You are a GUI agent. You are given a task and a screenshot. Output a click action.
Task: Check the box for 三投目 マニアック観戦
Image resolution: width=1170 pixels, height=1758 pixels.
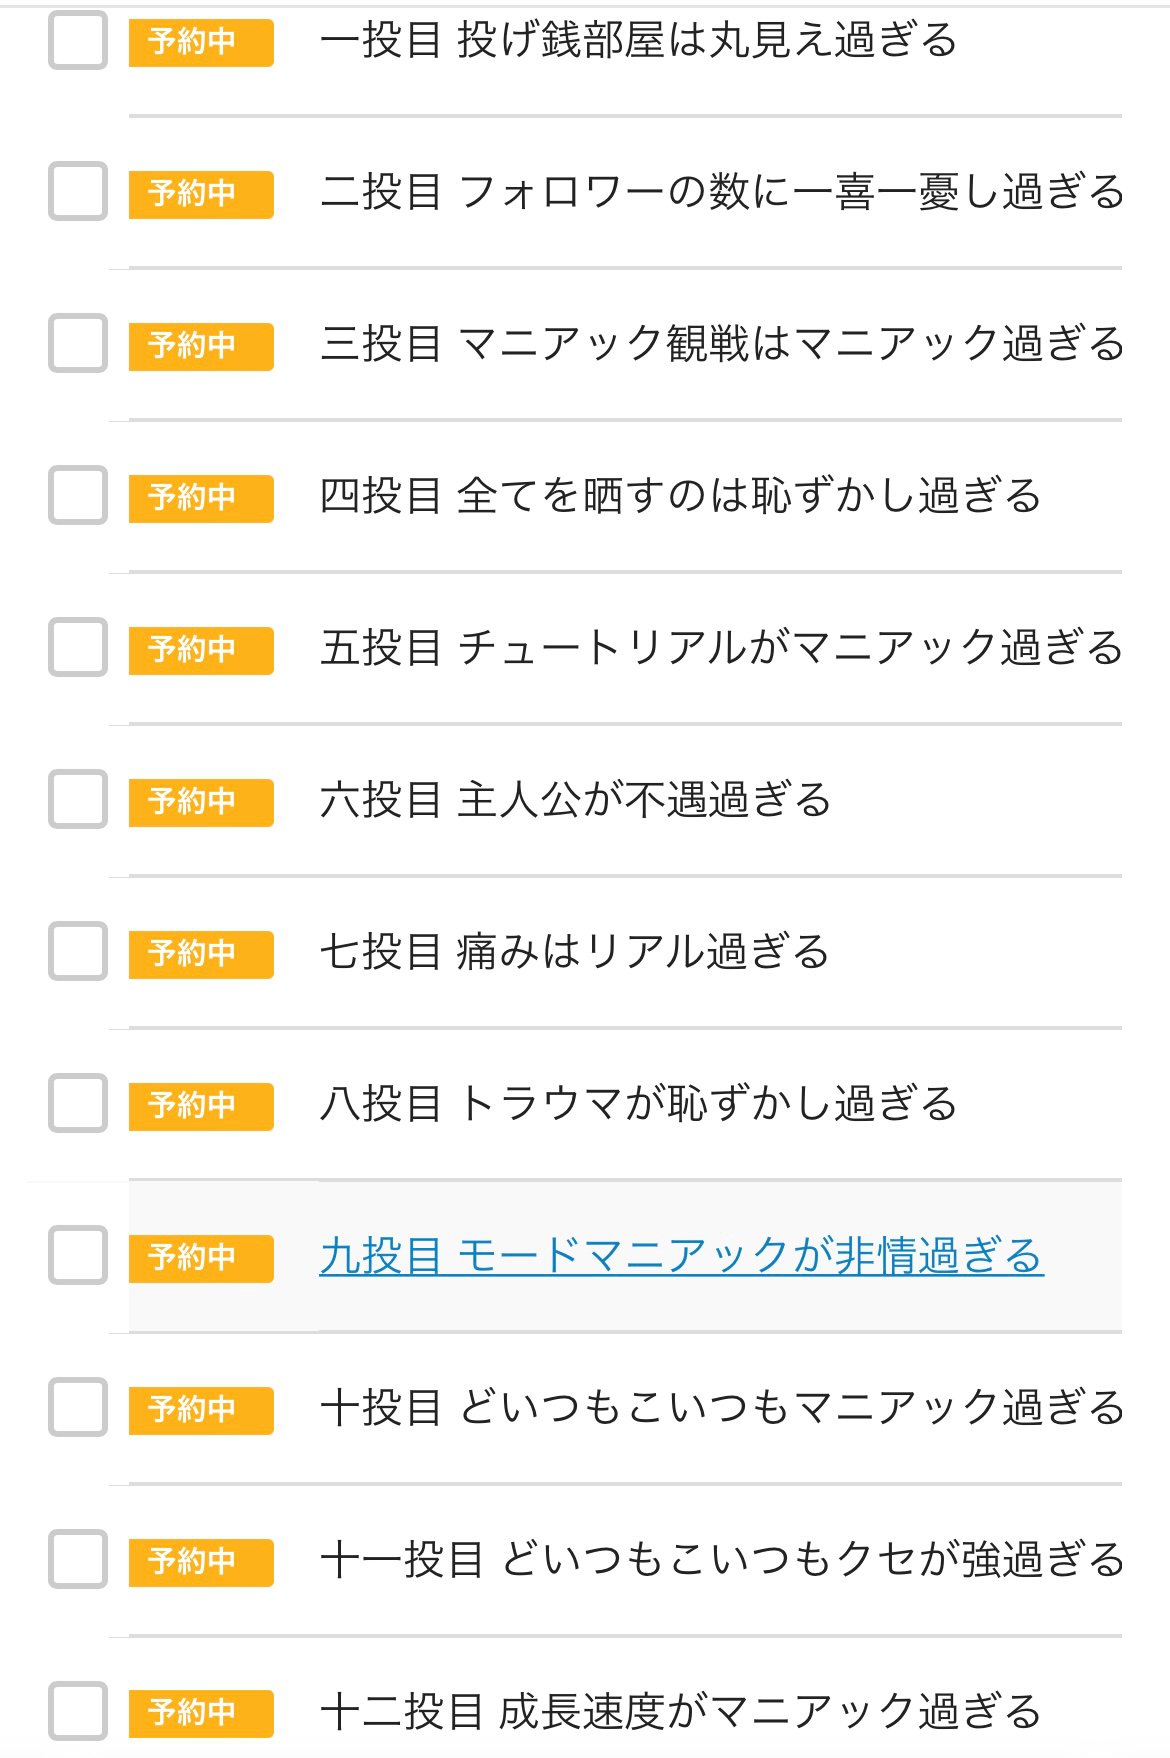(78, 343)
